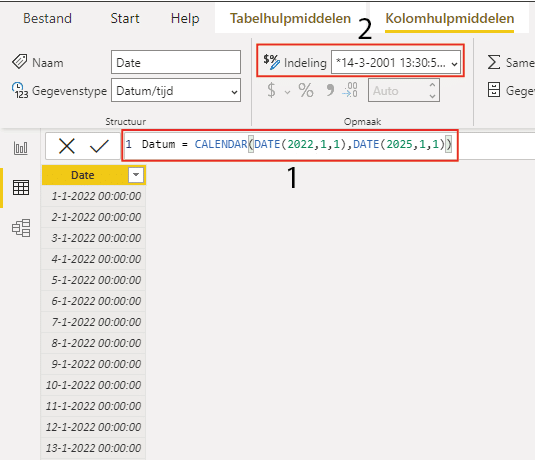Select the Date column header

pos(94,175)
